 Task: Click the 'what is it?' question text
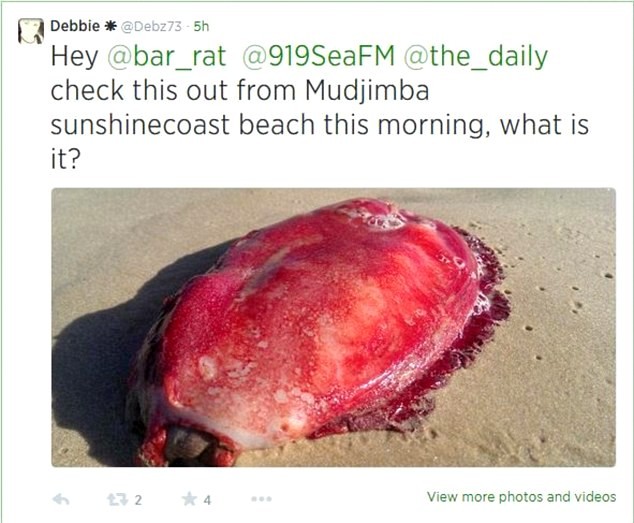click(x=544, y=125)
